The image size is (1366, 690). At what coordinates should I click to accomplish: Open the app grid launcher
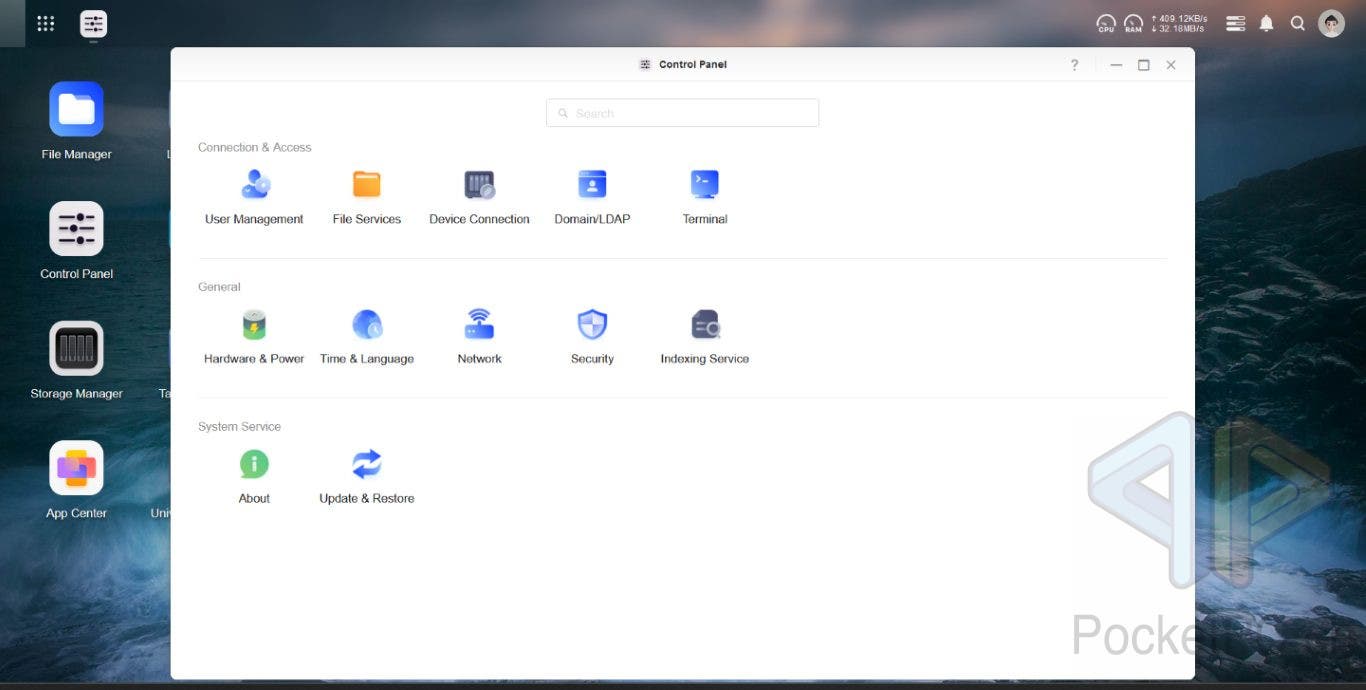click(x=45, y=23)
